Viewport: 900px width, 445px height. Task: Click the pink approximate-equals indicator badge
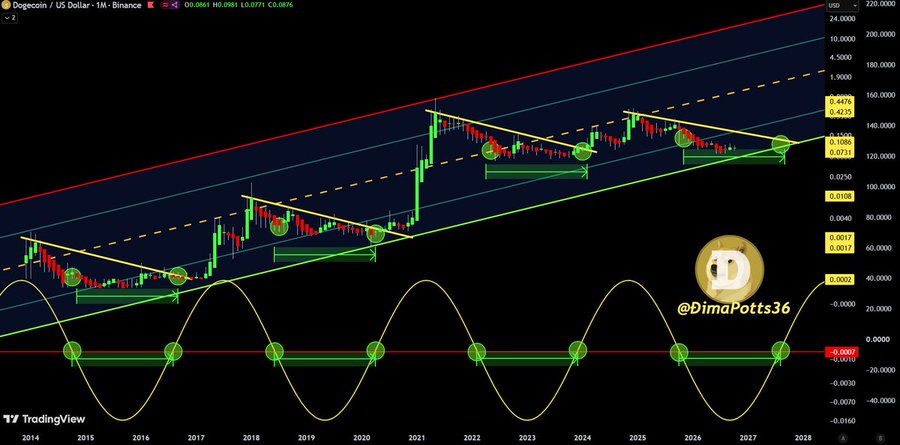click(x=163, y=5)
